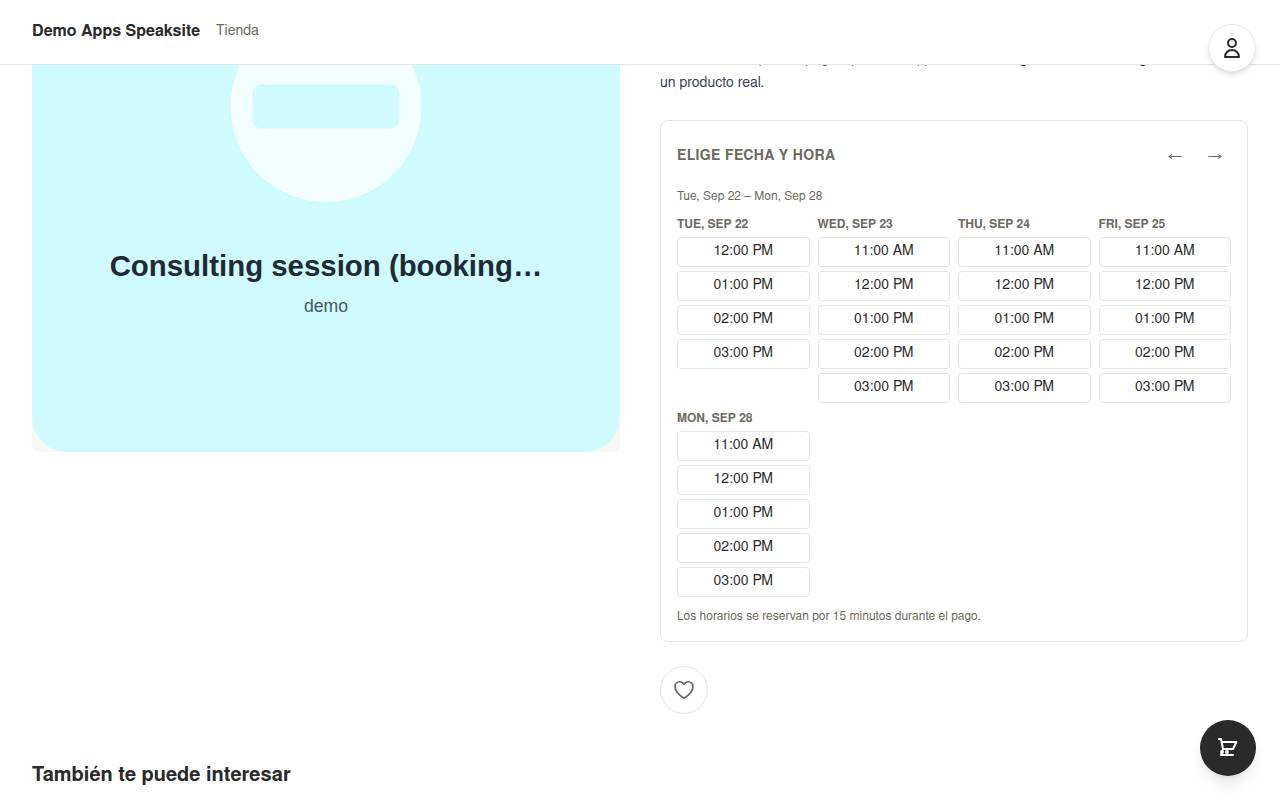
Task: Select 11:00 AM on Mon, Sep 28
Action: click(743, 445)
